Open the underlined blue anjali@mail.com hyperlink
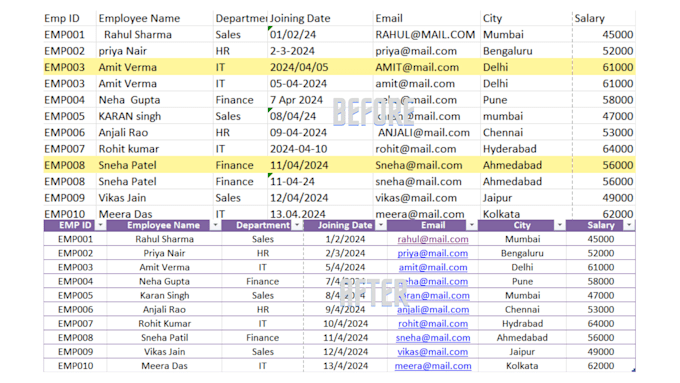Screen dimensions: 680x383 click(433, 310)
